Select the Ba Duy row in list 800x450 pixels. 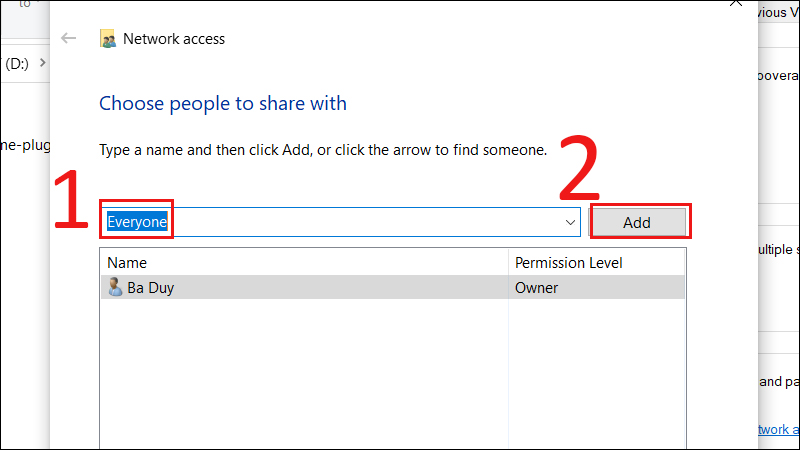pyautogui.click(x=300, y=288)
